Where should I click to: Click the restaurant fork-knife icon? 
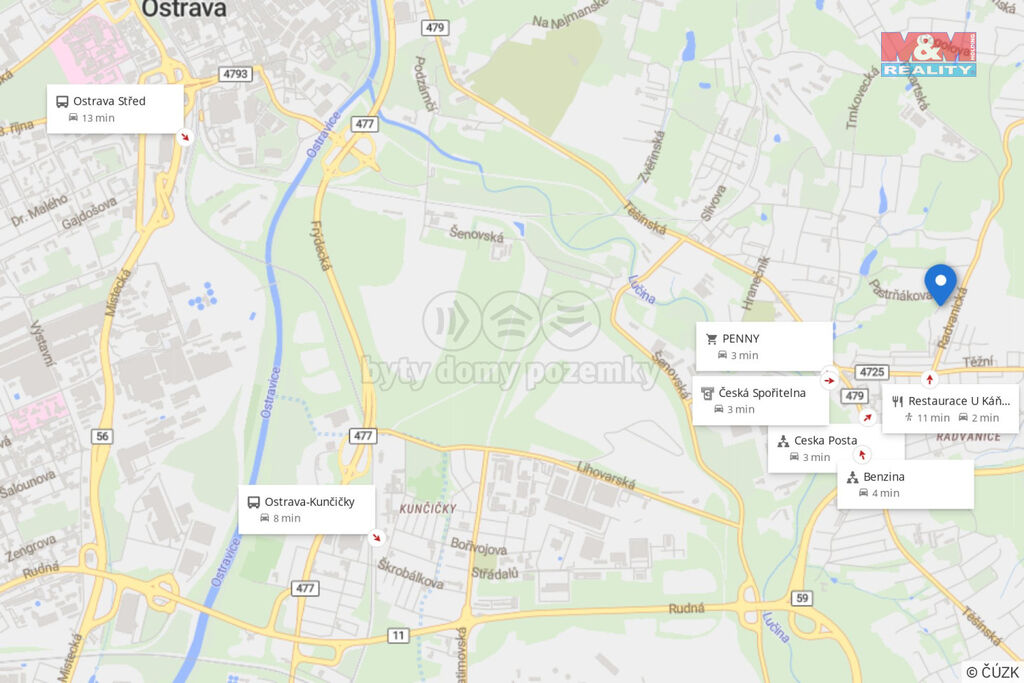point(897,401)
